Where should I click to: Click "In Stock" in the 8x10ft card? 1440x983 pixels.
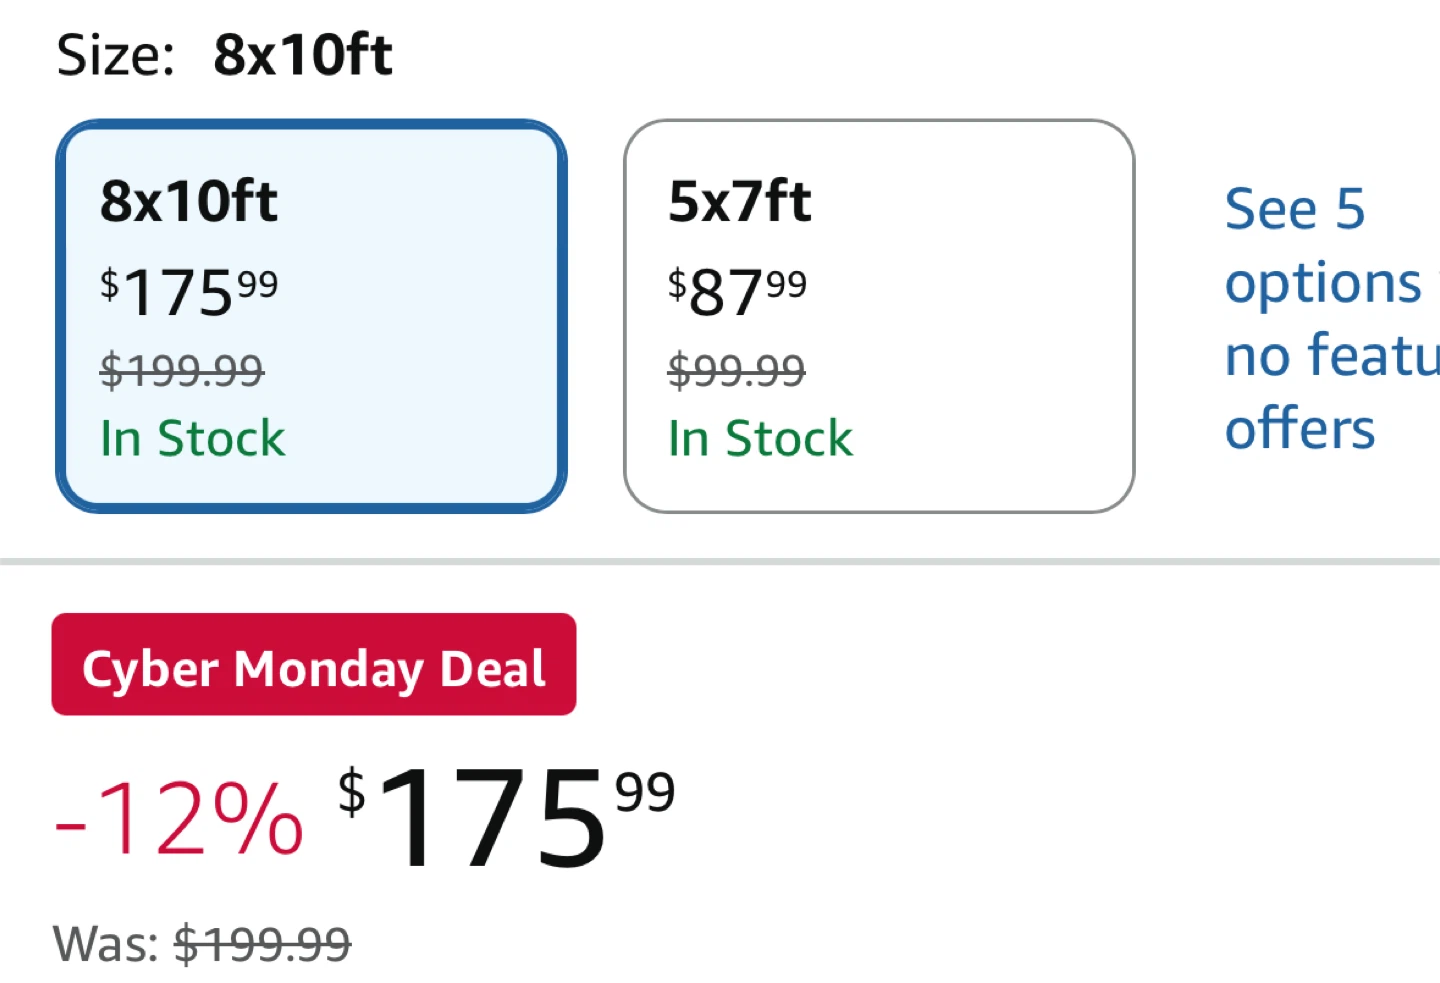click(192, 439)
